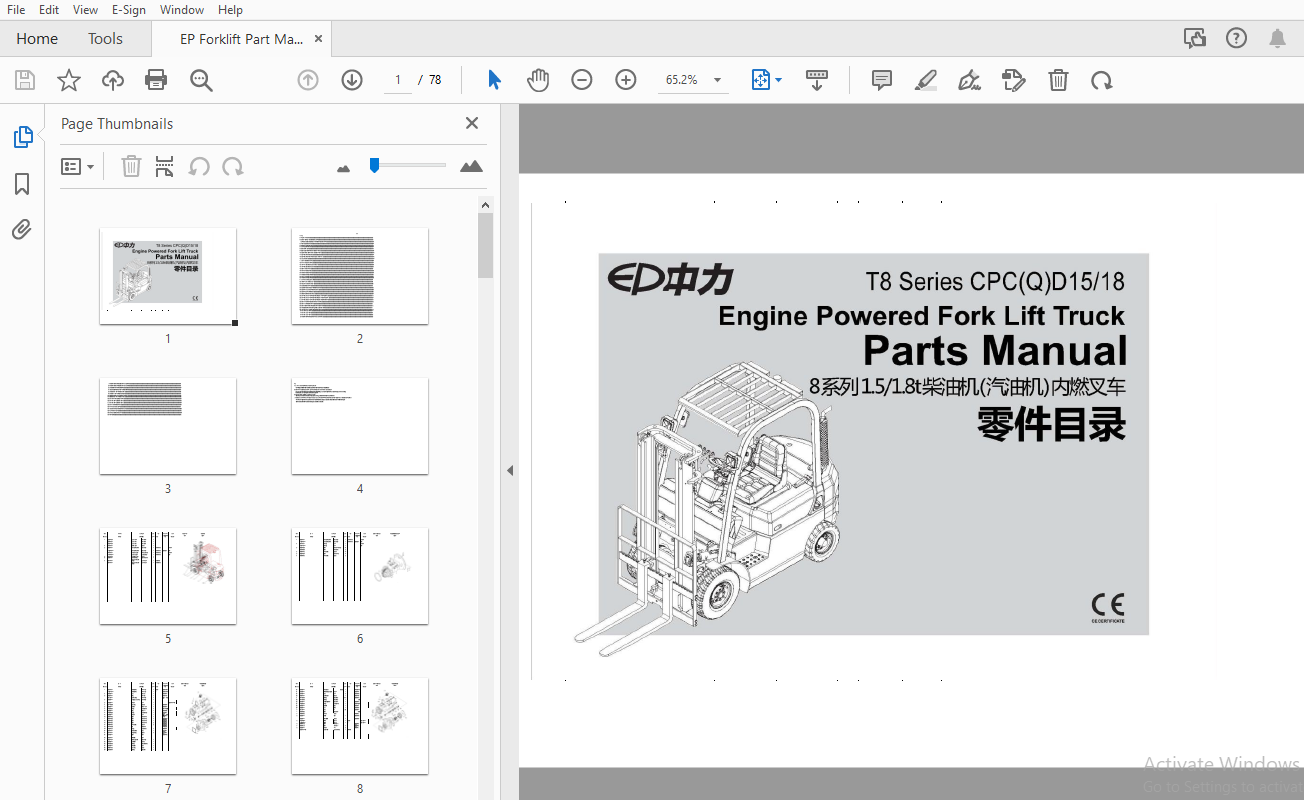This screenshot has width=1304, height=800.
Task: Open the thumbnails options menu dropdown
Action: (77, 166)
